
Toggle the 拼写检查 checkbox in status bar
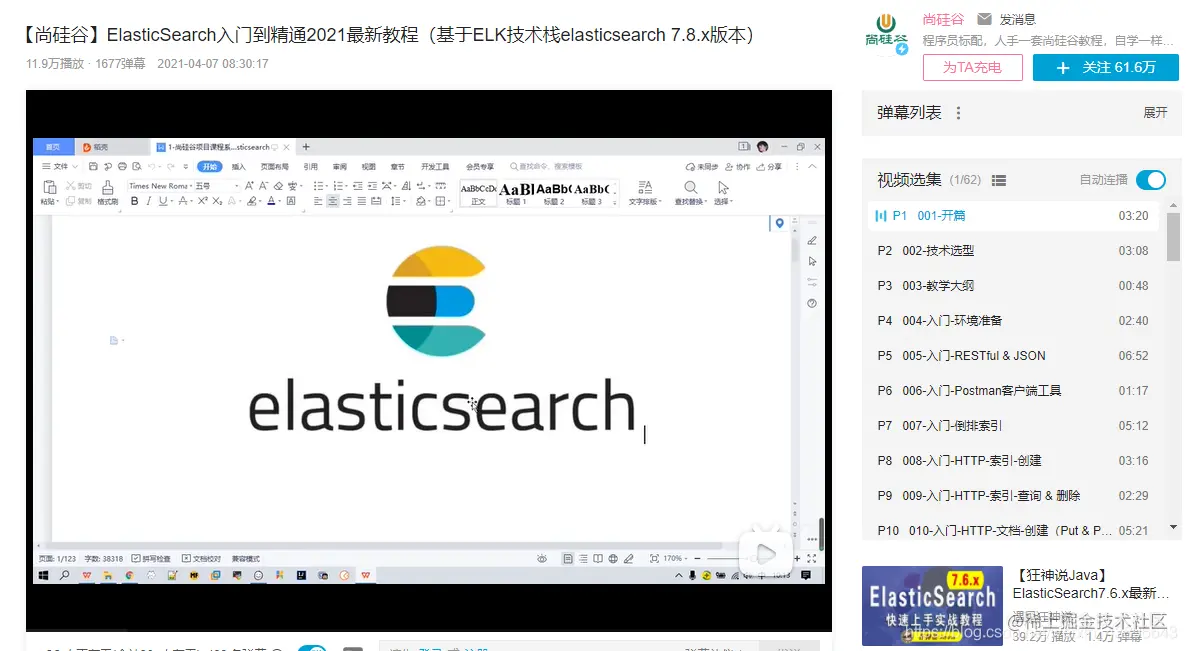[151, 559]
